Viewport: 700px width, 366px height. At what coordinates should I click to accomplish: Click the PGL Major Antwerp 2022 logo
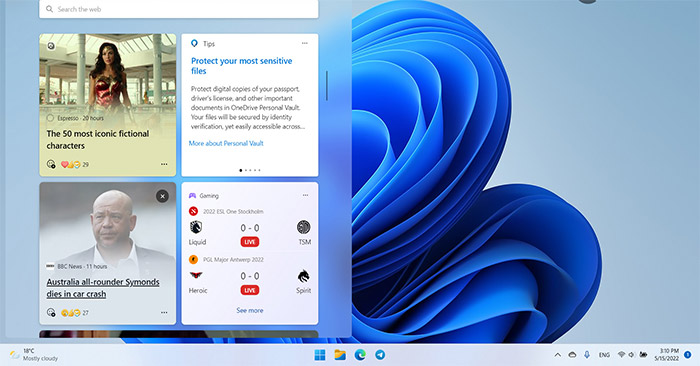click(193, 259)
